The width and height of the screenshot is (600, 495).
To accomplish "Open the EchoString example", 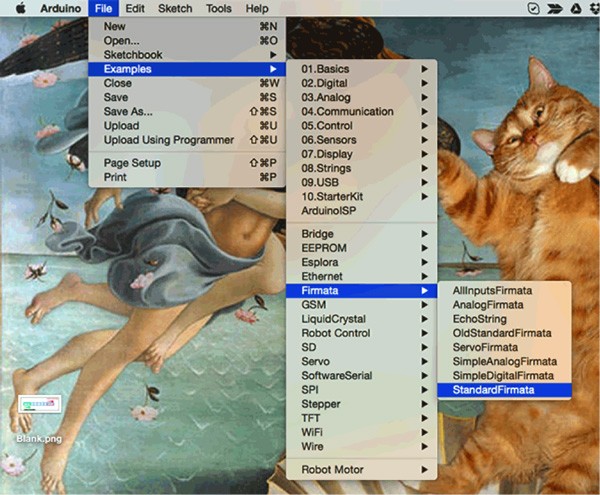I will tap(504, 319).
